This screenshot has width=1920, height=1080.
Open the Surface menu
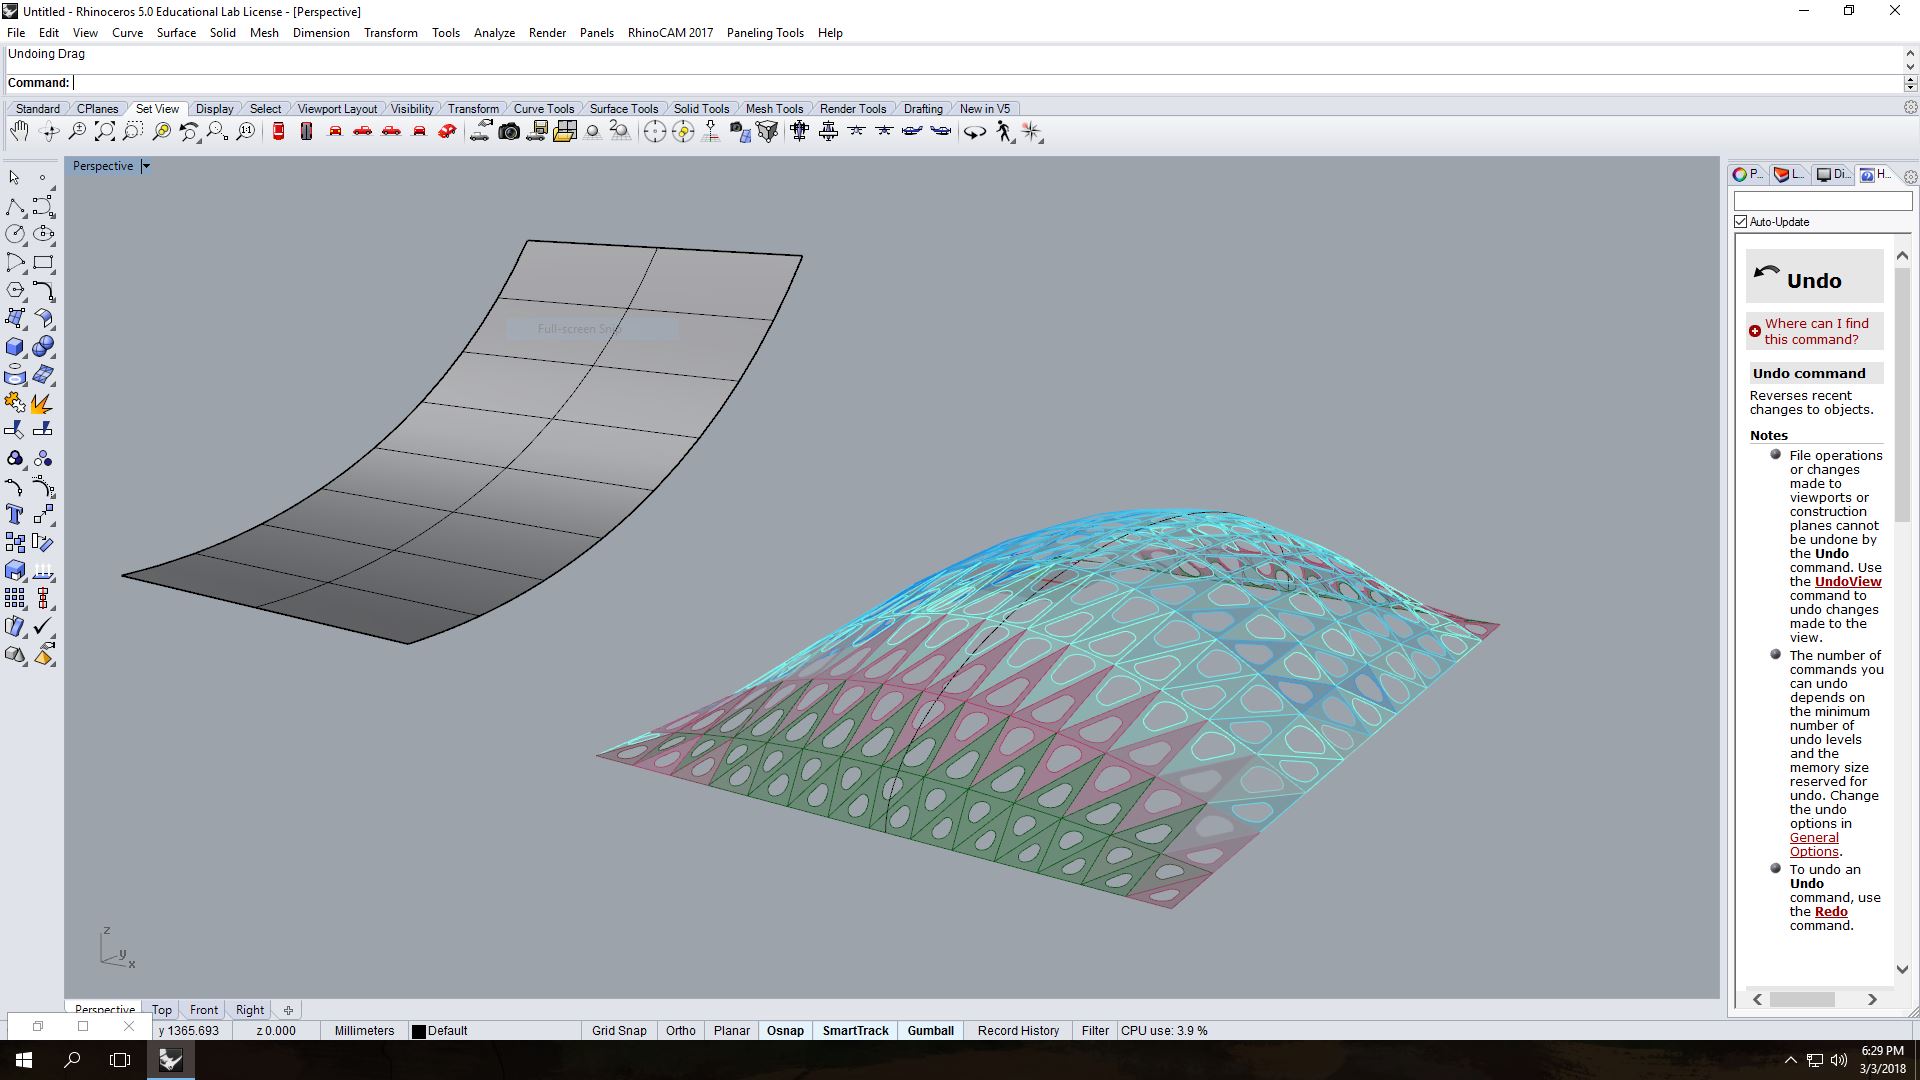pos(176,33)
